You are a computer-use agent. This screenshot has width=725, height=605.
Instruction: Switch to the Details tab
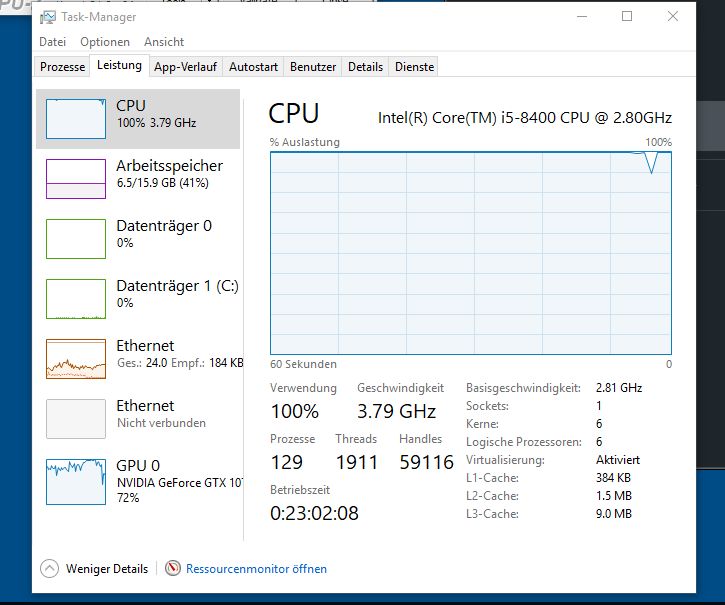365,67
